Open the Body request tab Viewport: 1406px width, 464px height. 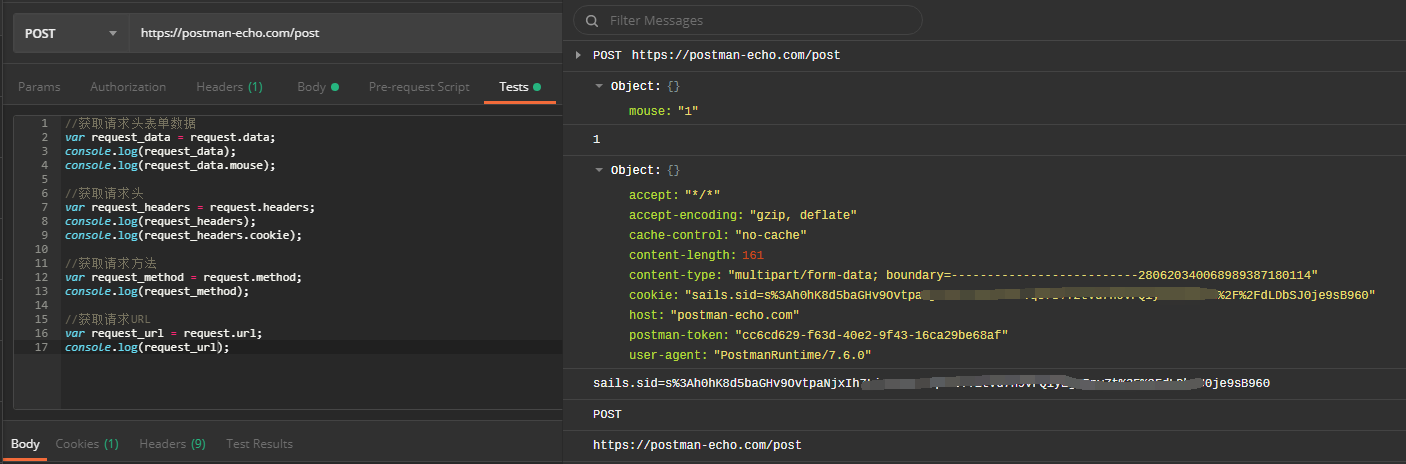click(318, 87)
